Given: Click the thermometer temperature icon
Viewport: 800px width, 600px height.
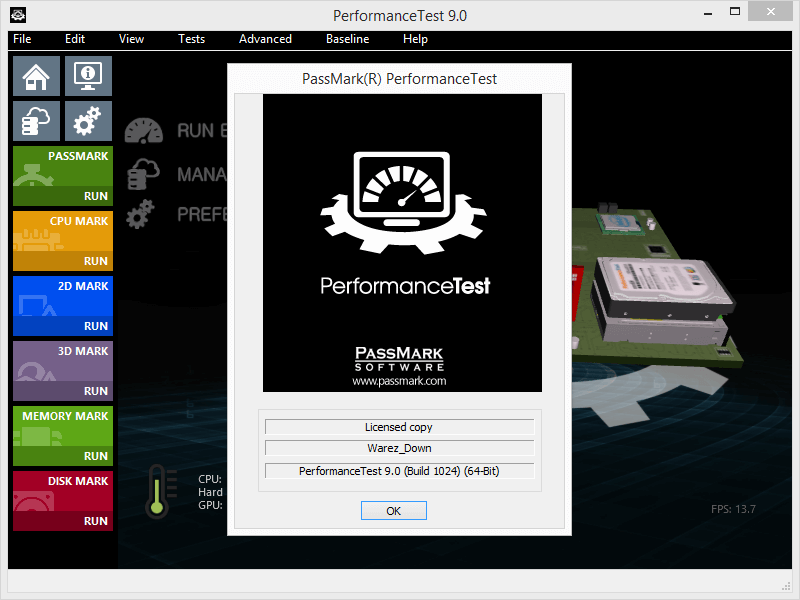Looking at the screenshot, I should point(161,491).
